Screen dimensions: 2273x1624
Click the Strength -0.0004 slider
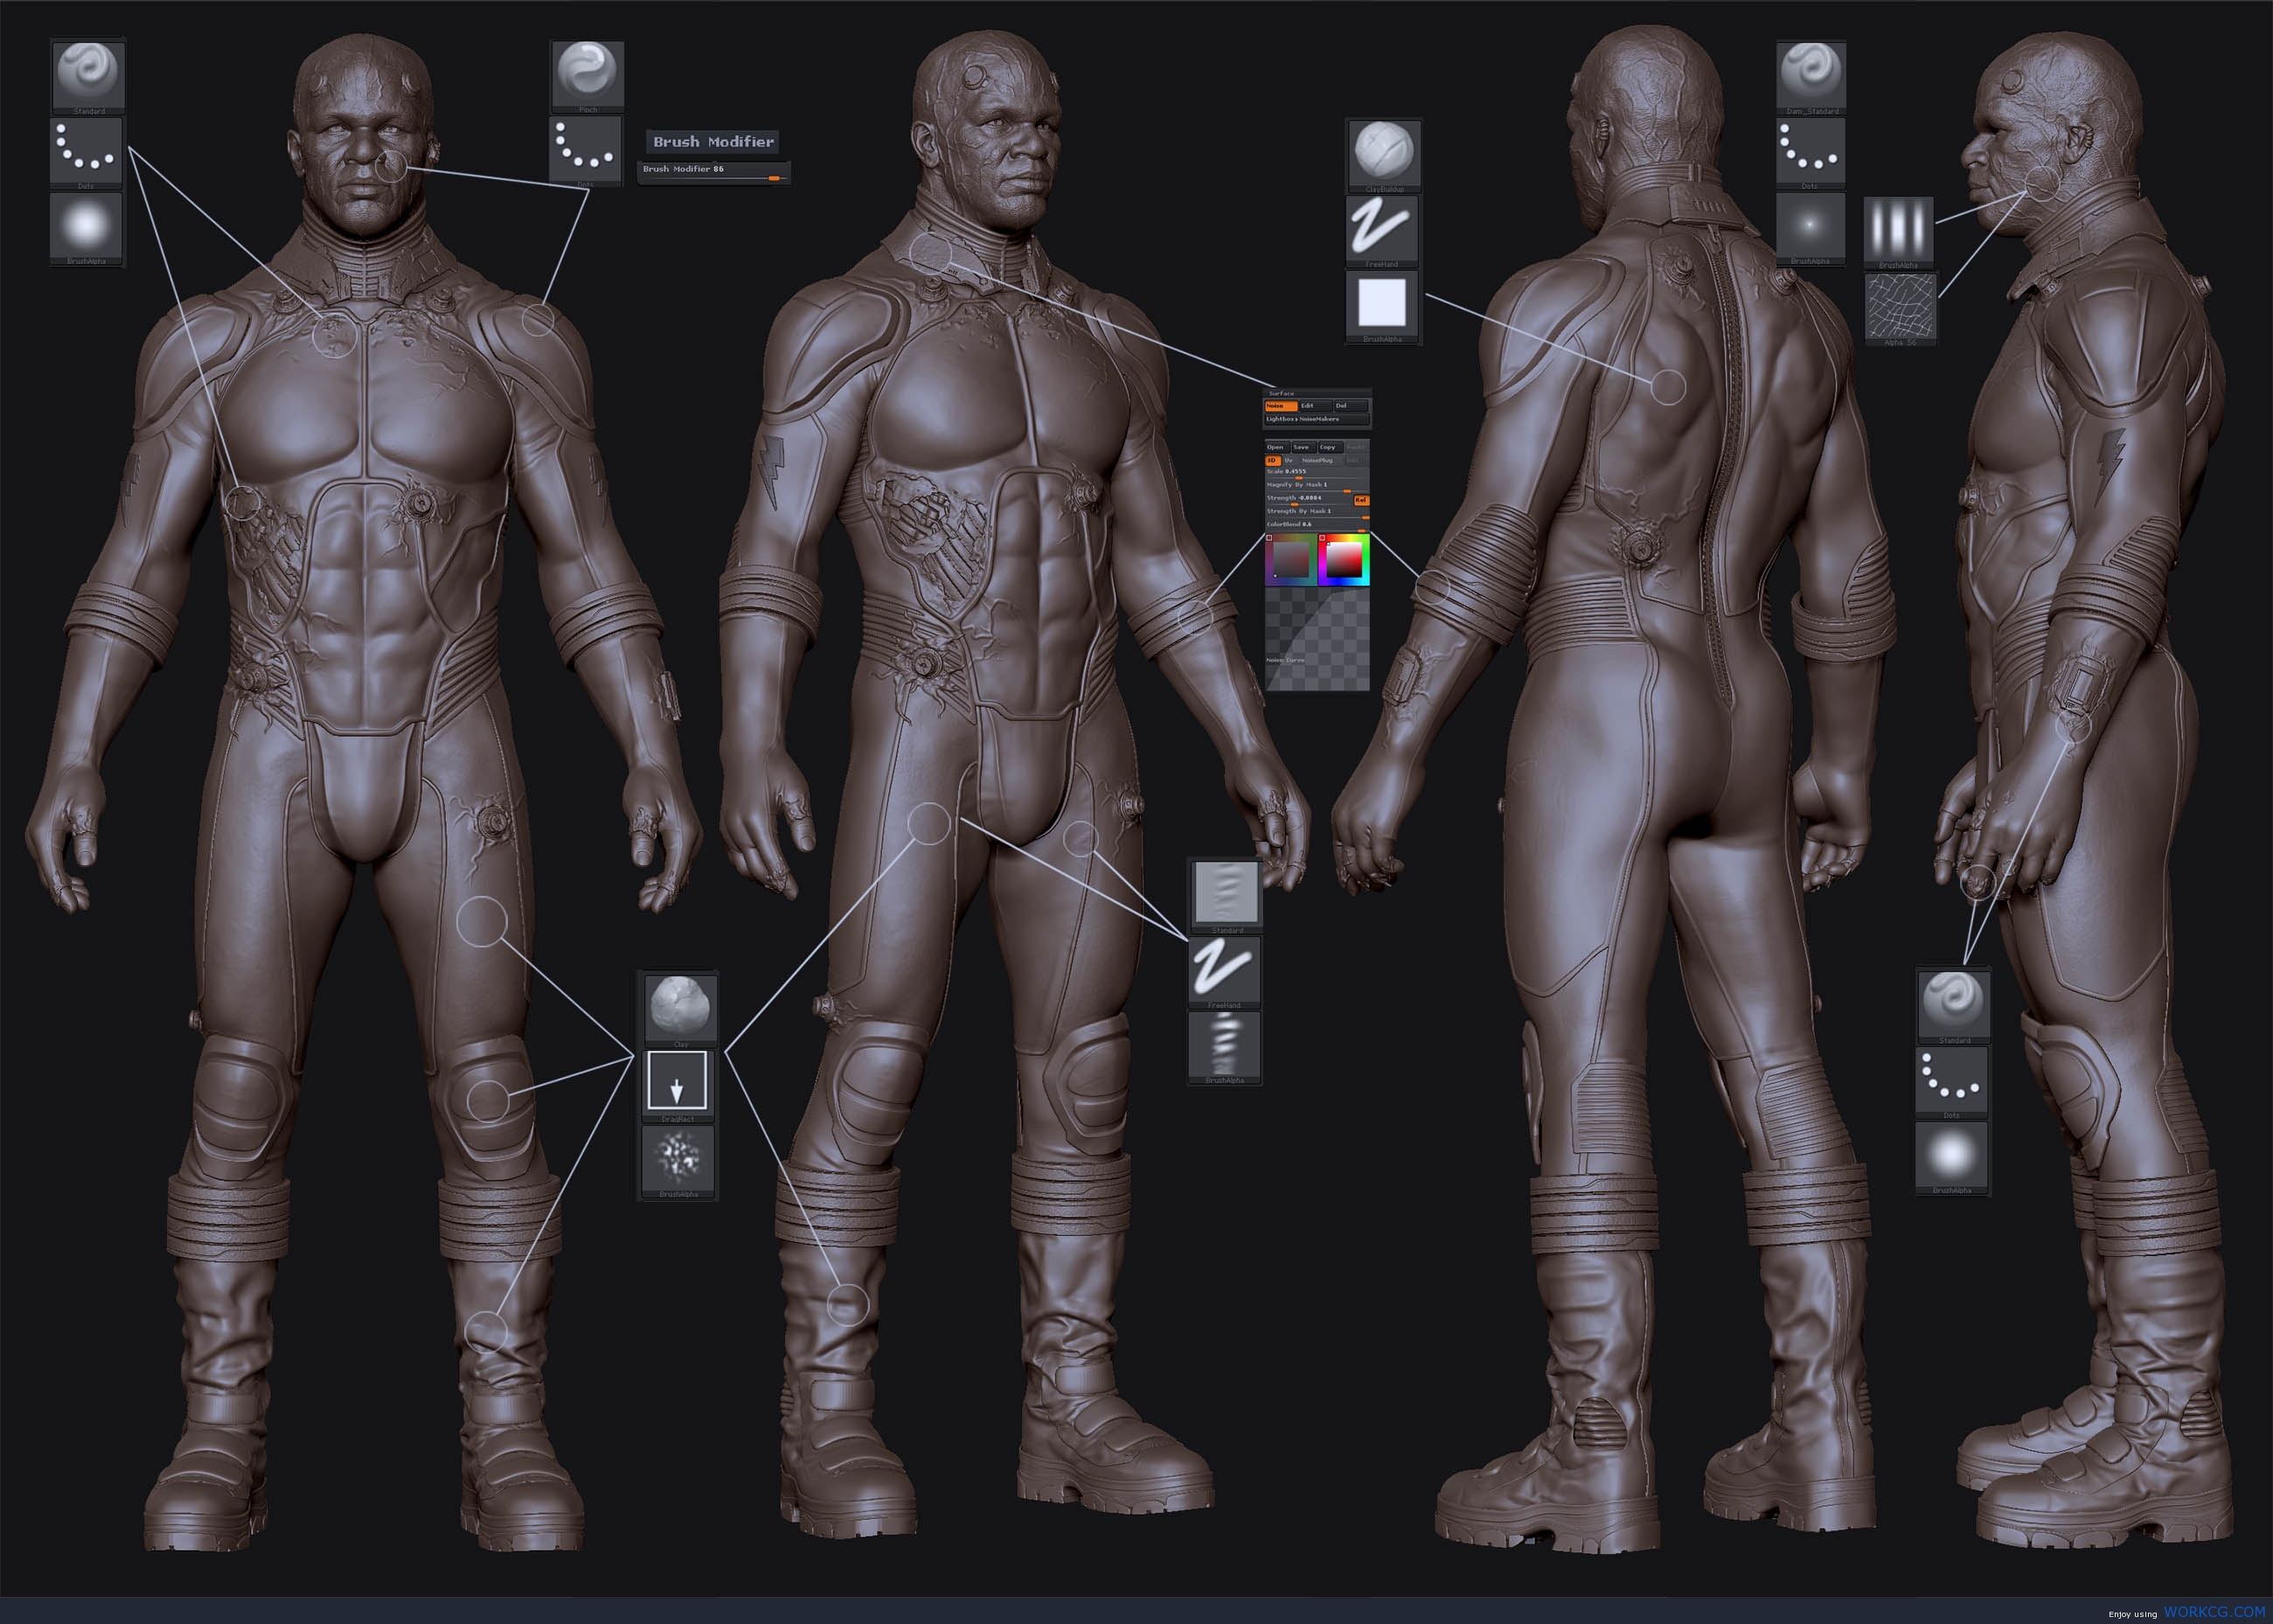click(1309, 501)
